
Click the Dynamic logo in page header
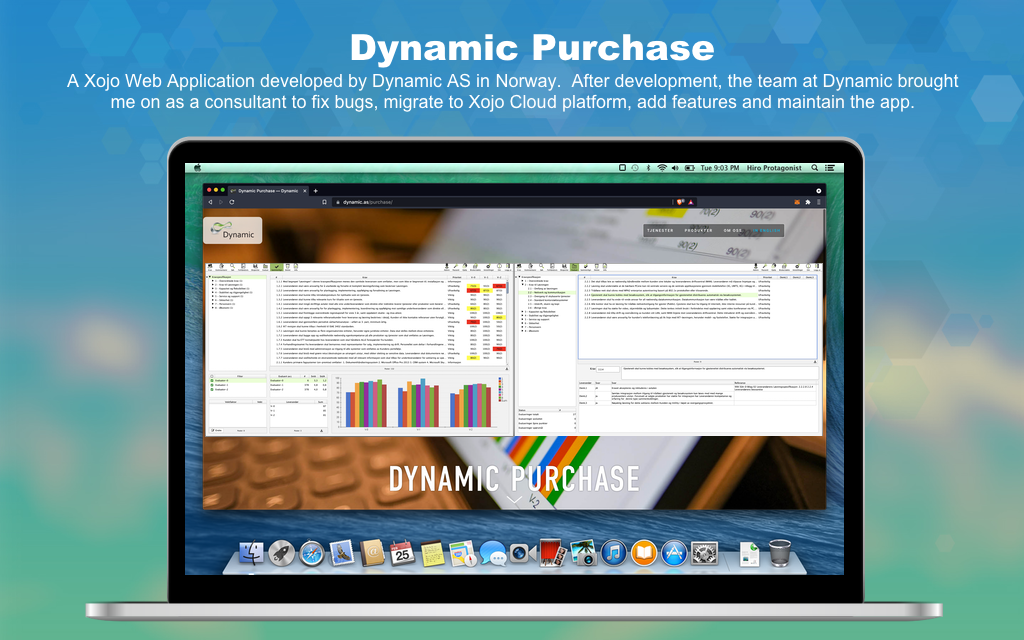coord(232,231)
